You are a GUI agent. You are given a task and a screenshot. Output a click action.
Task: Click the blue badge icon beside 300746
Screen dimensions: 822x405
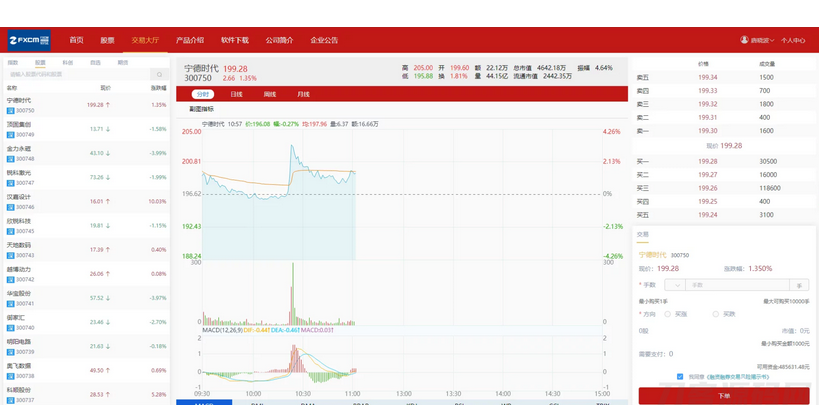pyautogui.click(x=11, y=207)
